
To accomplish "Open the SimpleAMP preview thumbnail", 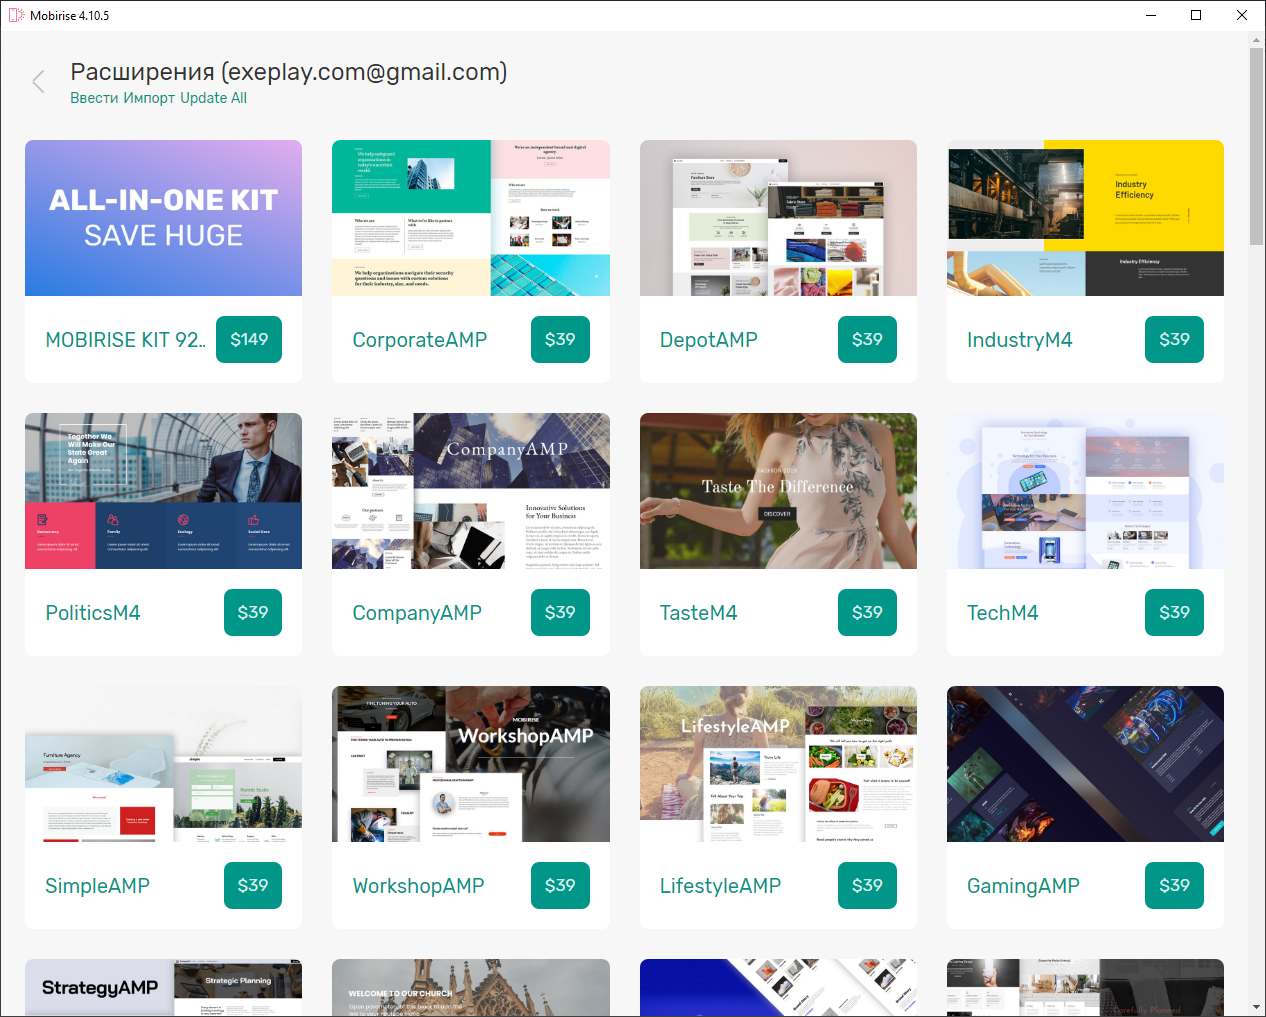I will (x=163, y=764).
